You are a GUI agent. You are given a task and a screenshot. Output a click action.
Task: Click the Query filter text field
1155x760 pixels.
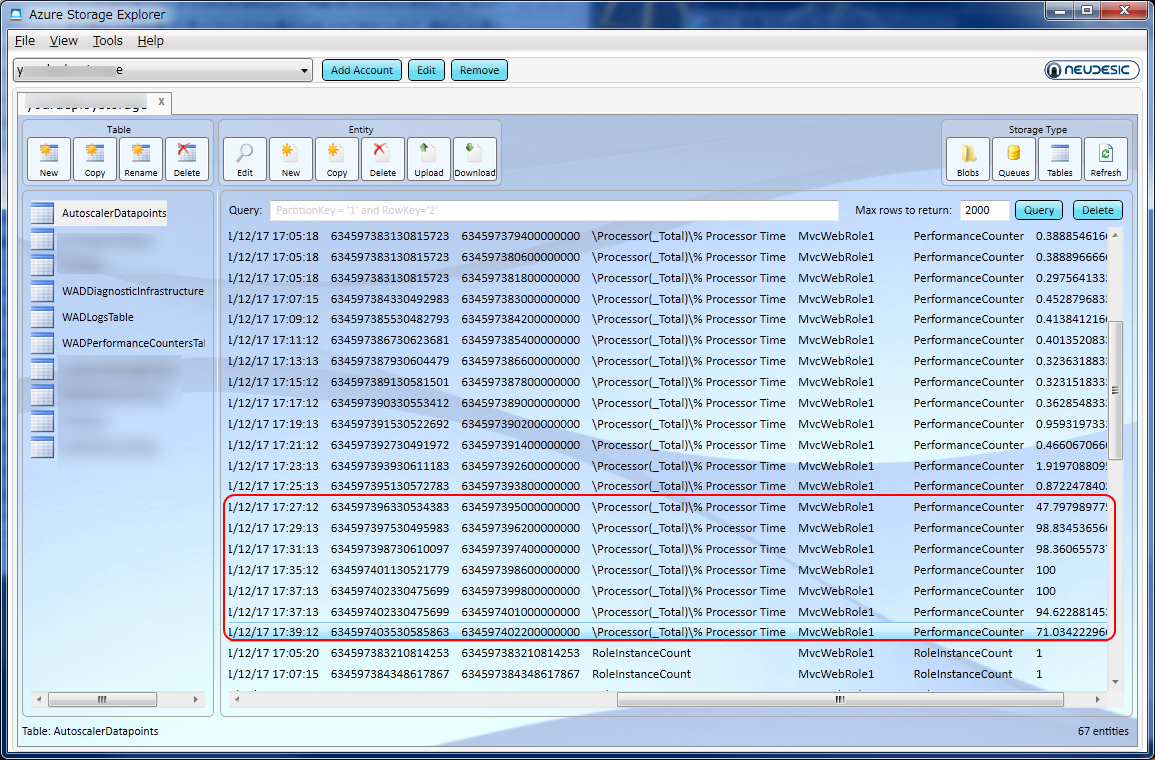coord(553,211)
